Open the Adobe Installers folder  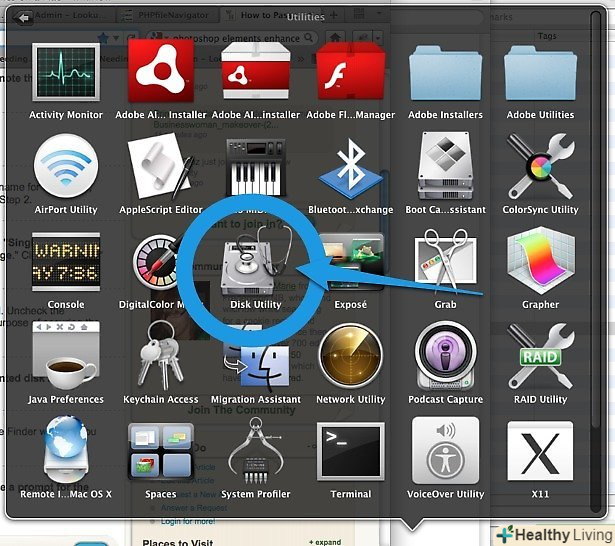point(446,73)
